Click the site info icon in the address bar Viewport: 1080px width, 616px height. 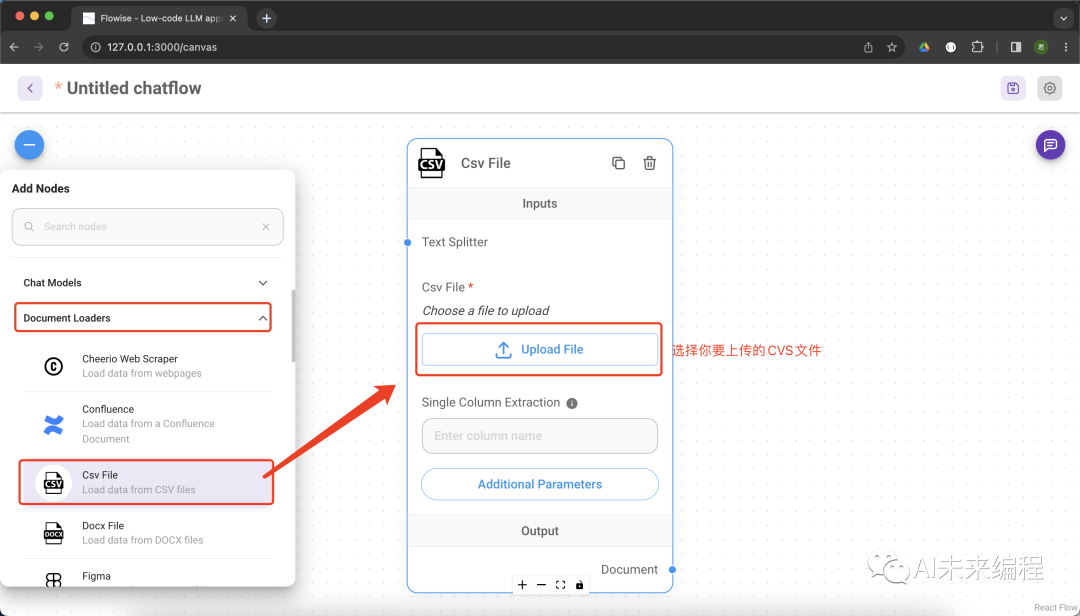pyautogui.click(x=96, y=47)
